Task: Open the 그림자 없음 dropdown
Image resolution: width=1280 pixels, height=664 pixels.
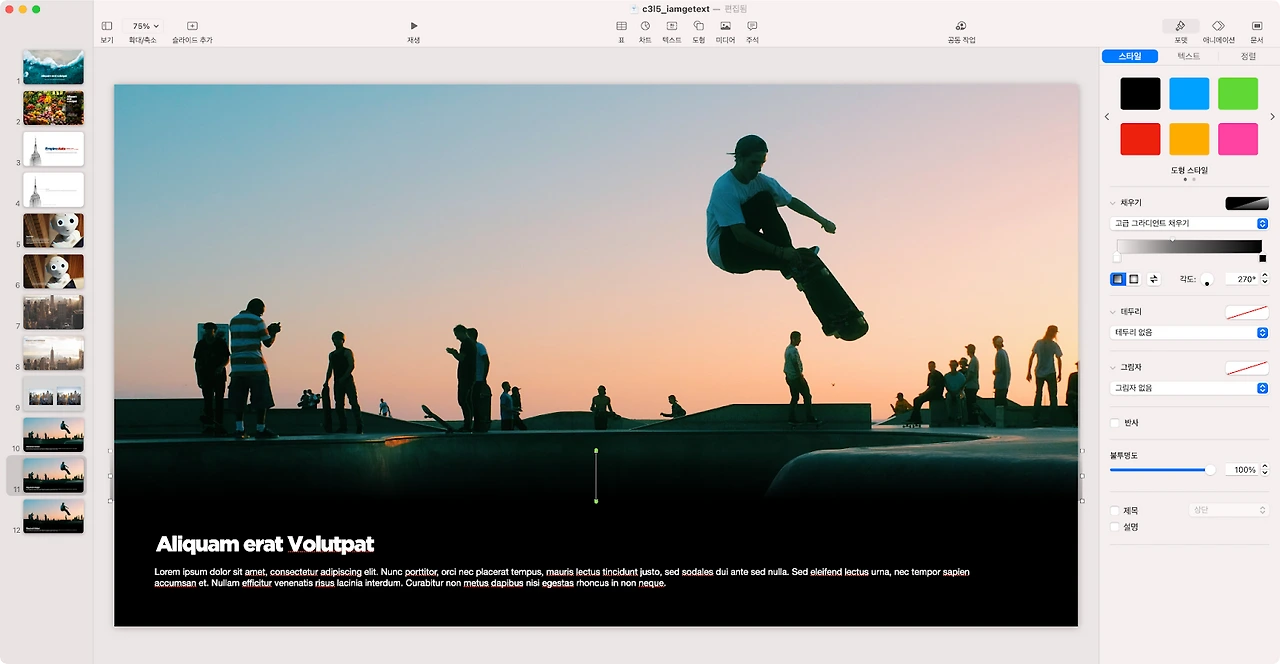Action: 1189,388
